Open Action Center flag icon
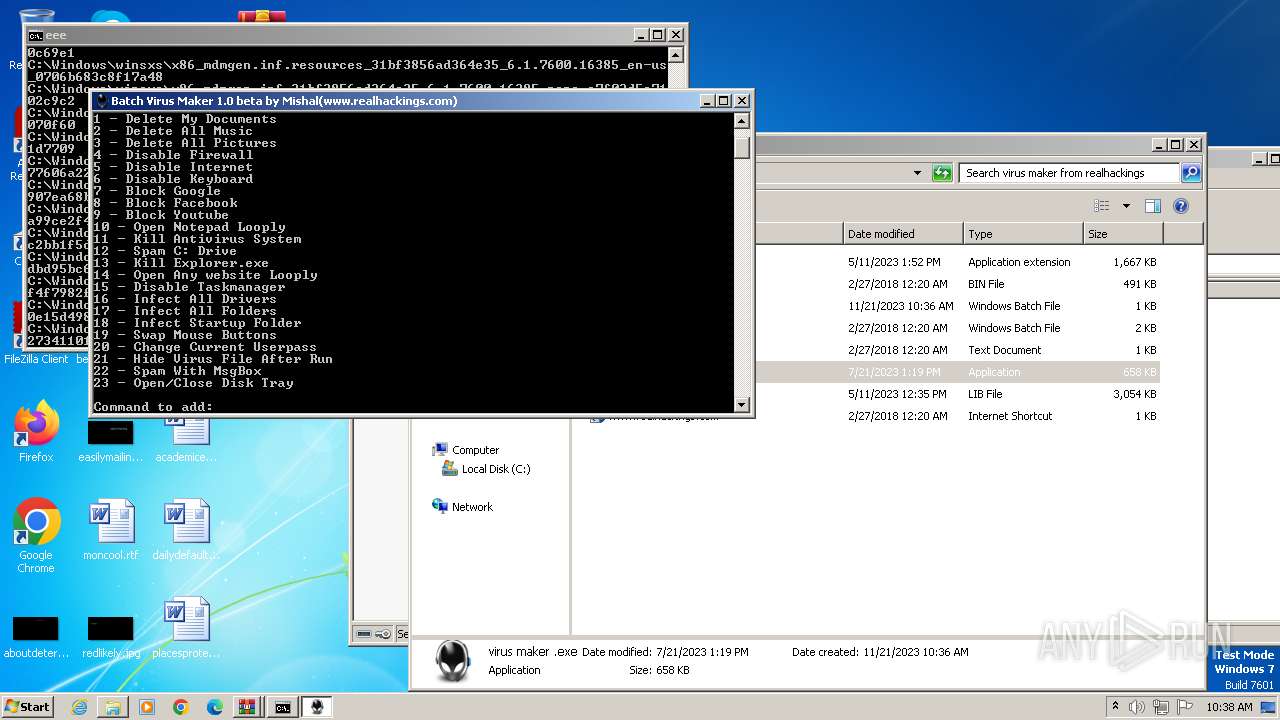The height and width of the screenshot is (720, 1280). click(1185, 707)
